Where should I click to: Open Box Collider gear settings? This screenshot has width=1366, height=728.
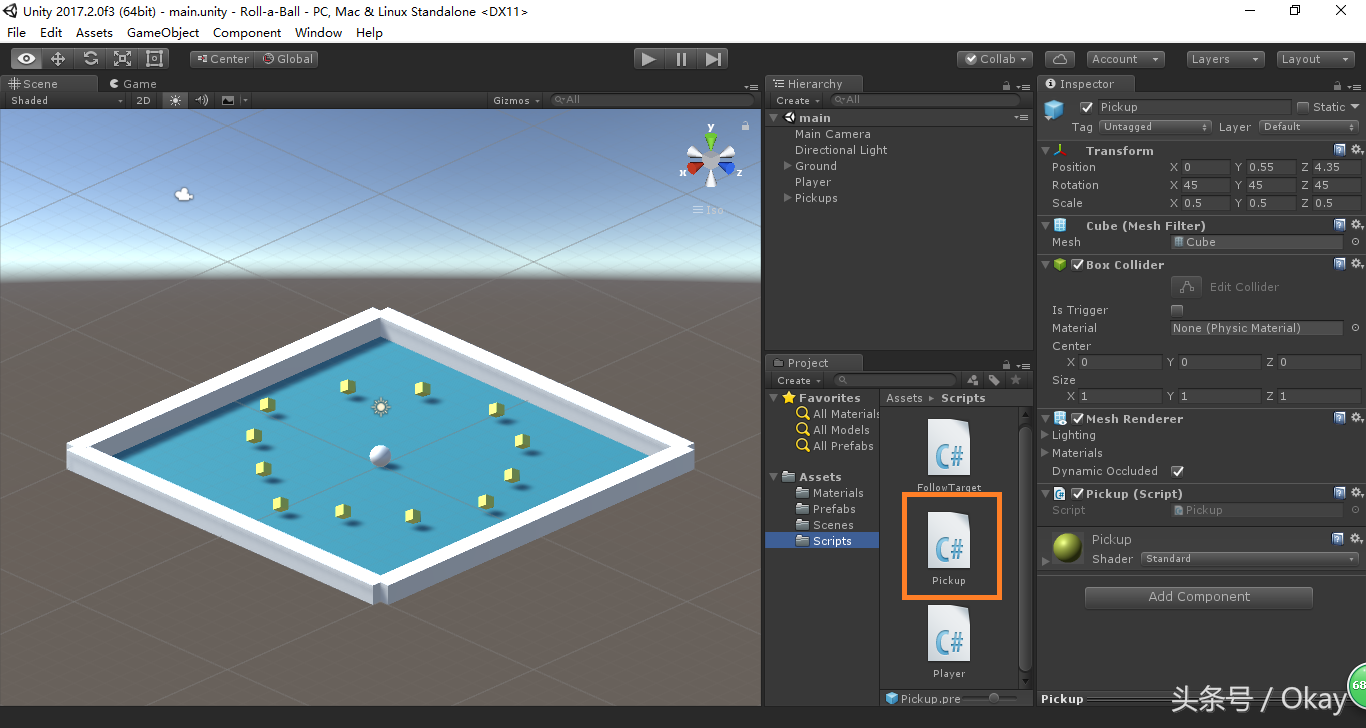point(1356,264)
